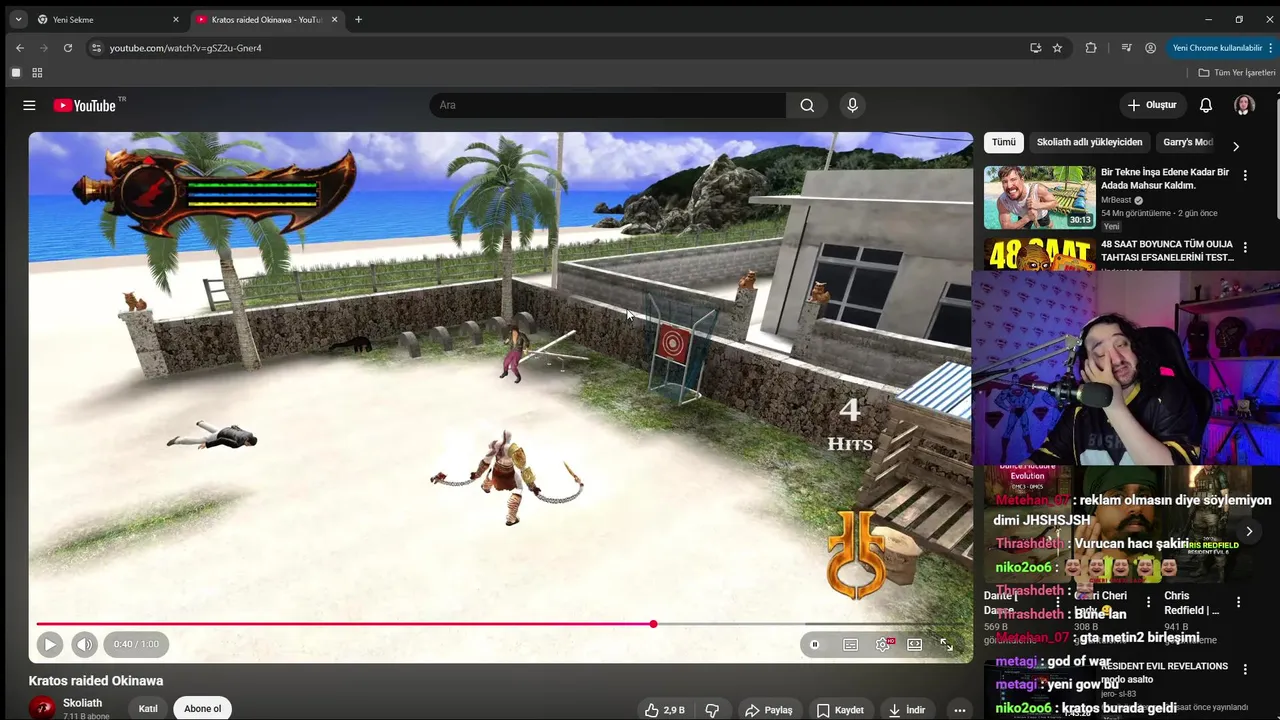Open the YouTube hamburger guide menu
Viewport: 1280px width, 720px height.
coord(29,105)
